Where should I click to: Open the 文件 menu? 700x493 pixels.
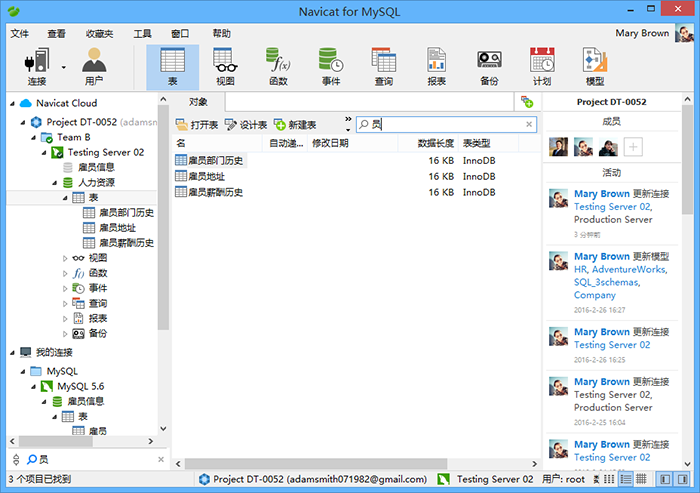pos(19,33)
